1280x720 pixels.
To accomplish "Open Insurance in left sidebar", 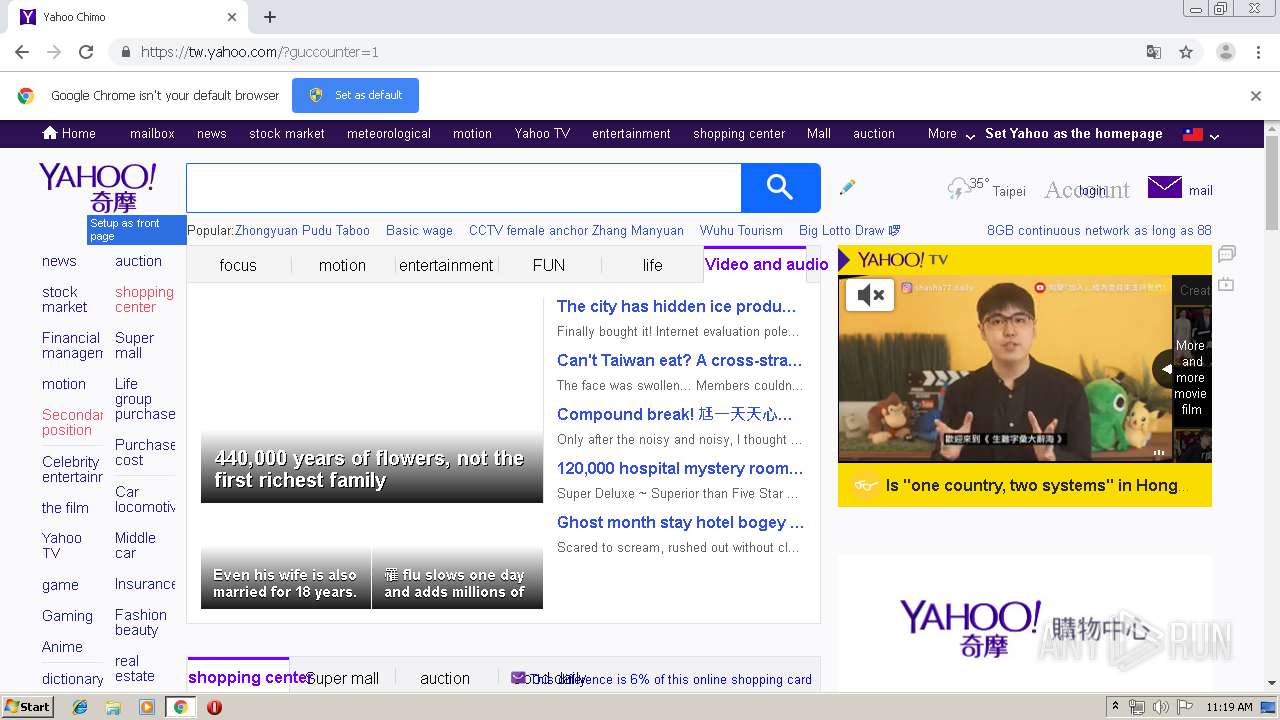I will click(145, 584).
